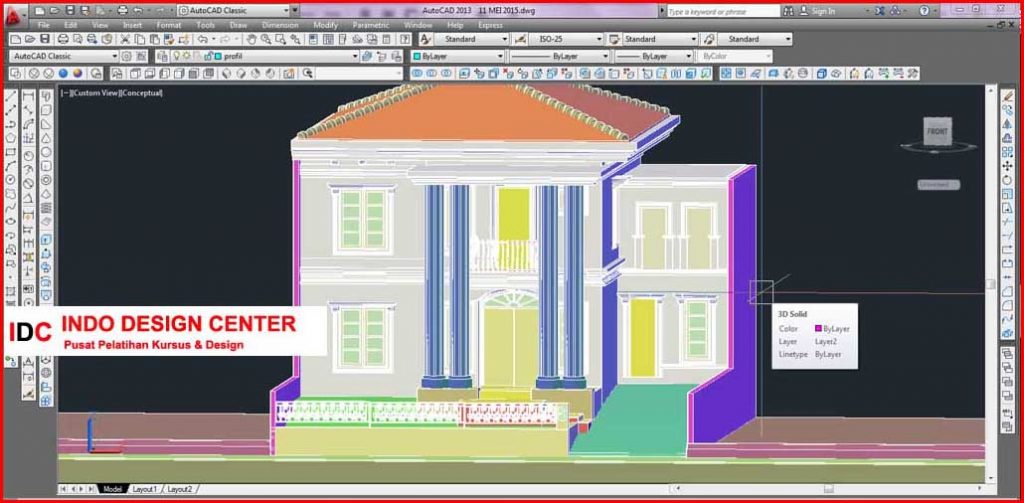Open the toolbar AutoCAD Classic workspace dropdown
Image resolution: width=1024 pixels, height=503 pixels.
tap(64, 56)
